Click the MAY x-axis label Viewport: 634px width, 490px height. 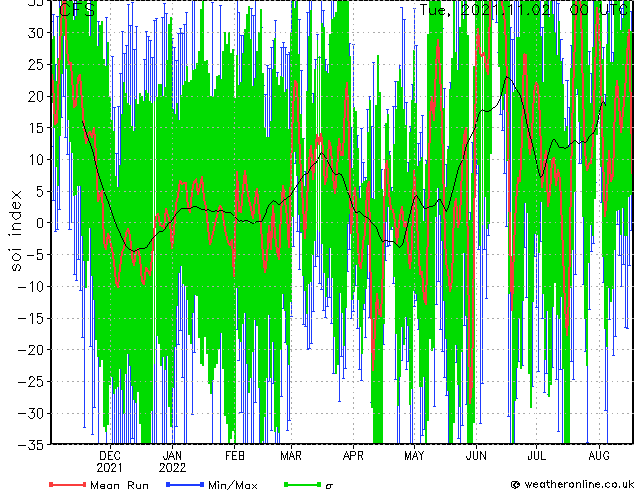click(414, 456)
